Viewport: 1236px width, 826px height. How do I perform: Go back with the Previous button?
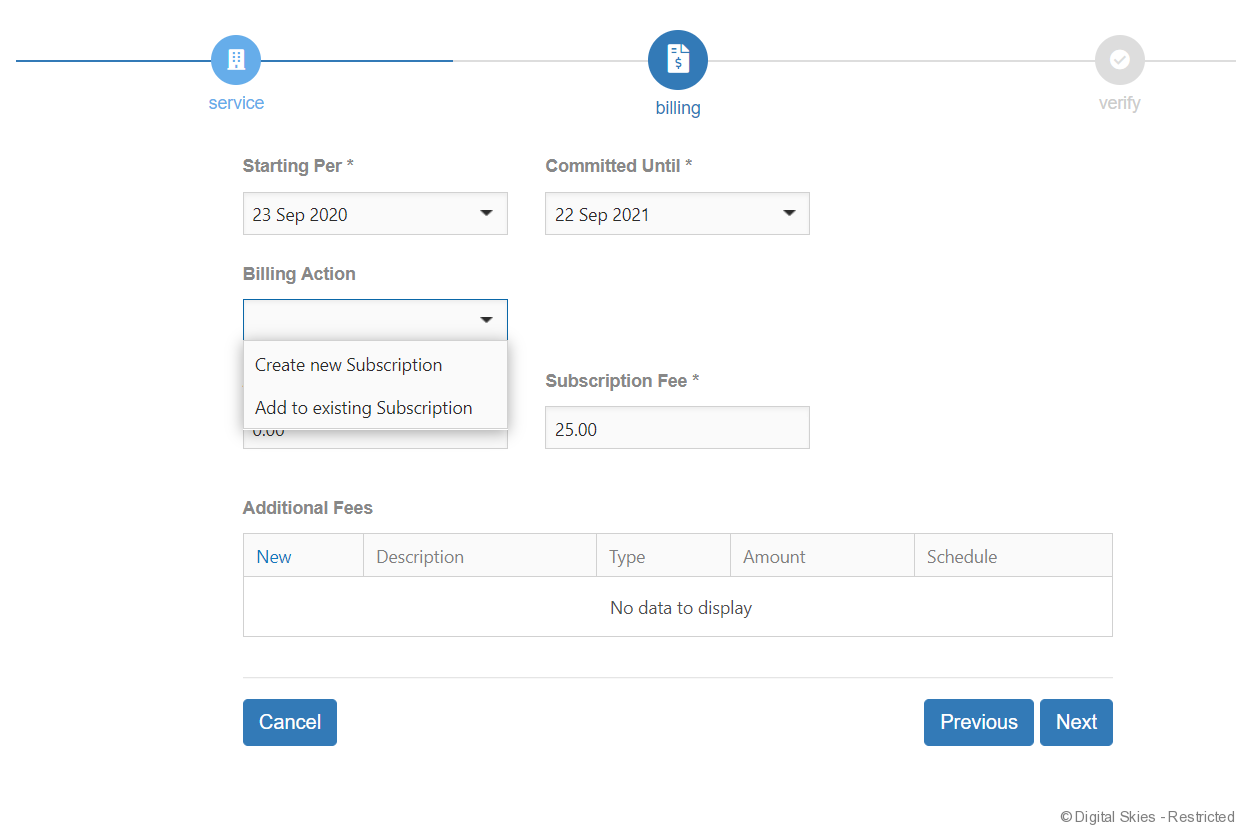pos(978,722)
